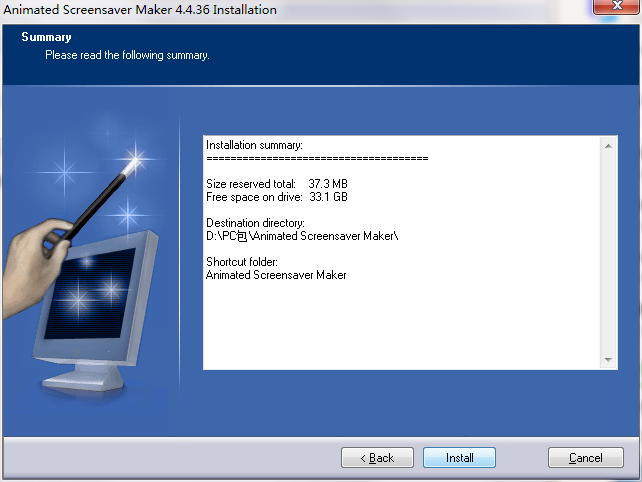
Task: Go back with the Back button
Action: (377, 457)
